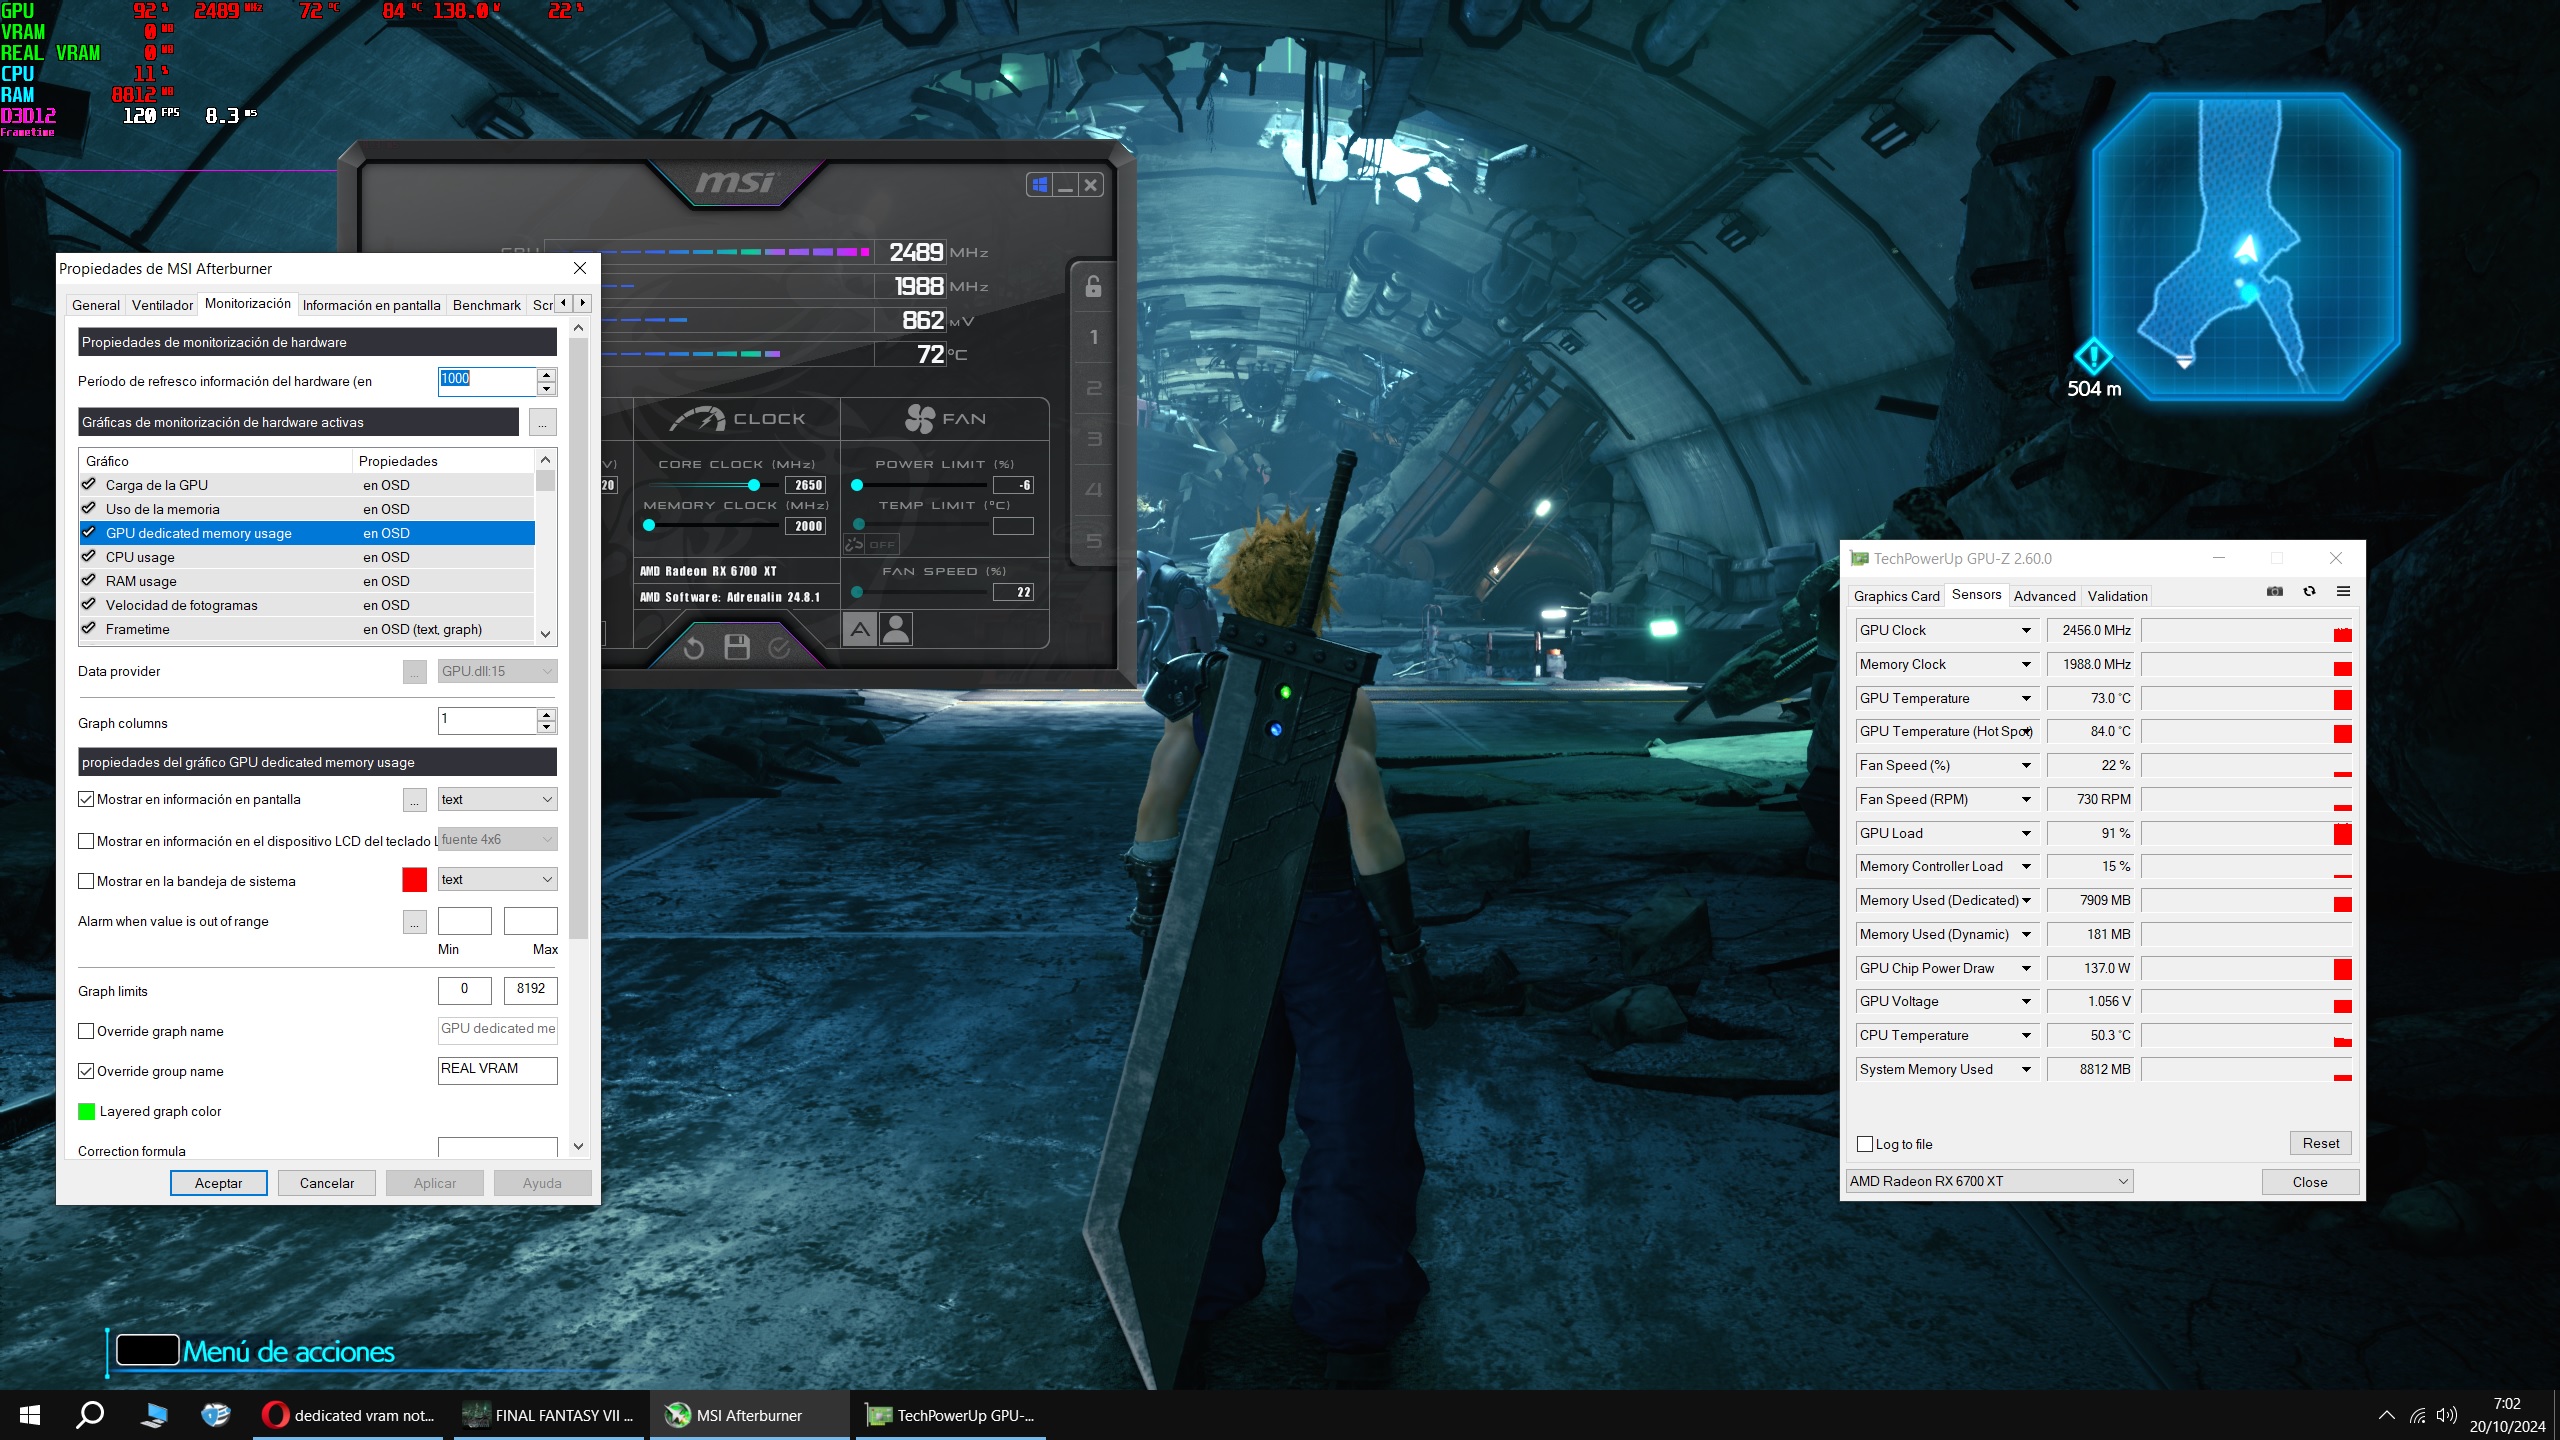Image resolution: width=2560 pixels, height=1440 pixels.
Task: Click the Afterburner reset settings icon
Action: pyautogui.click(x=693, y=648)
